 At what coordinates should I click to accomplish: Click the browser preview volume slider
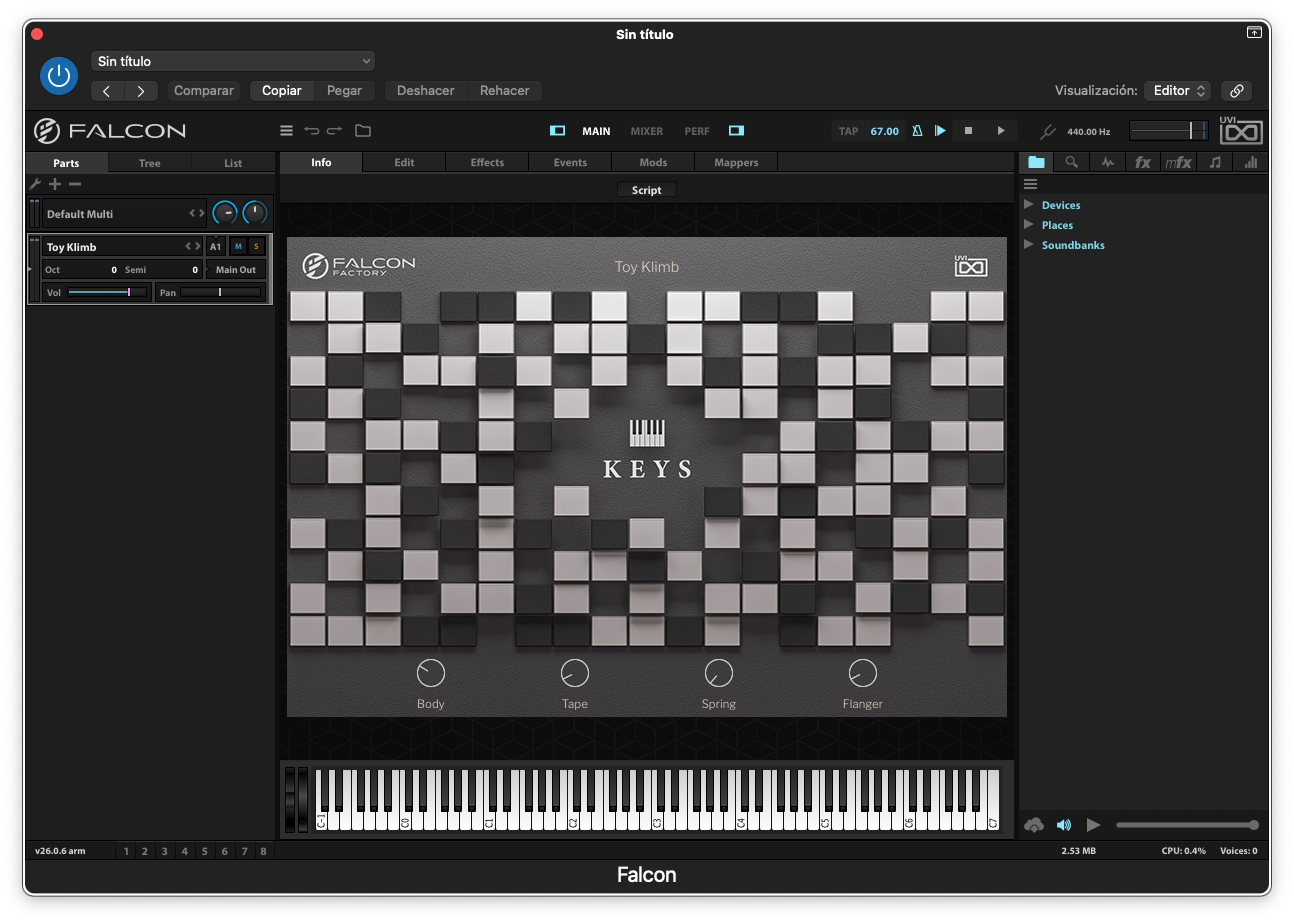pyautogui.click(x=1187, y=825)
